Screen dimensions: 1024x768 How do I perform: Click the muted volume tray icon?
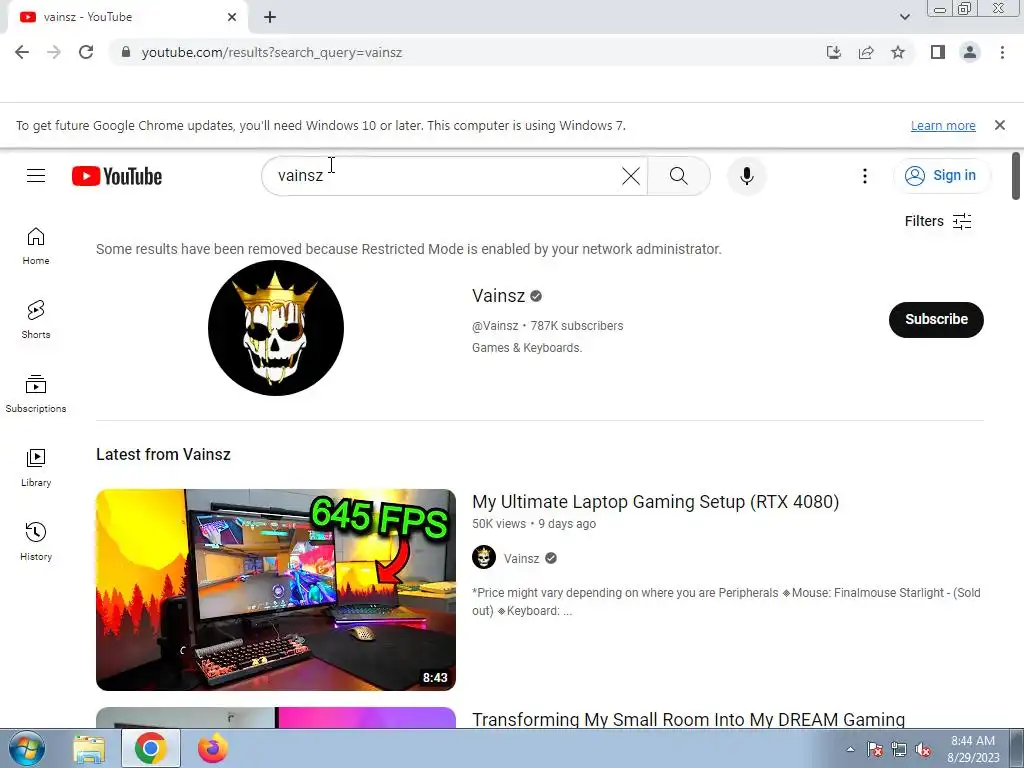pos(923,749)
